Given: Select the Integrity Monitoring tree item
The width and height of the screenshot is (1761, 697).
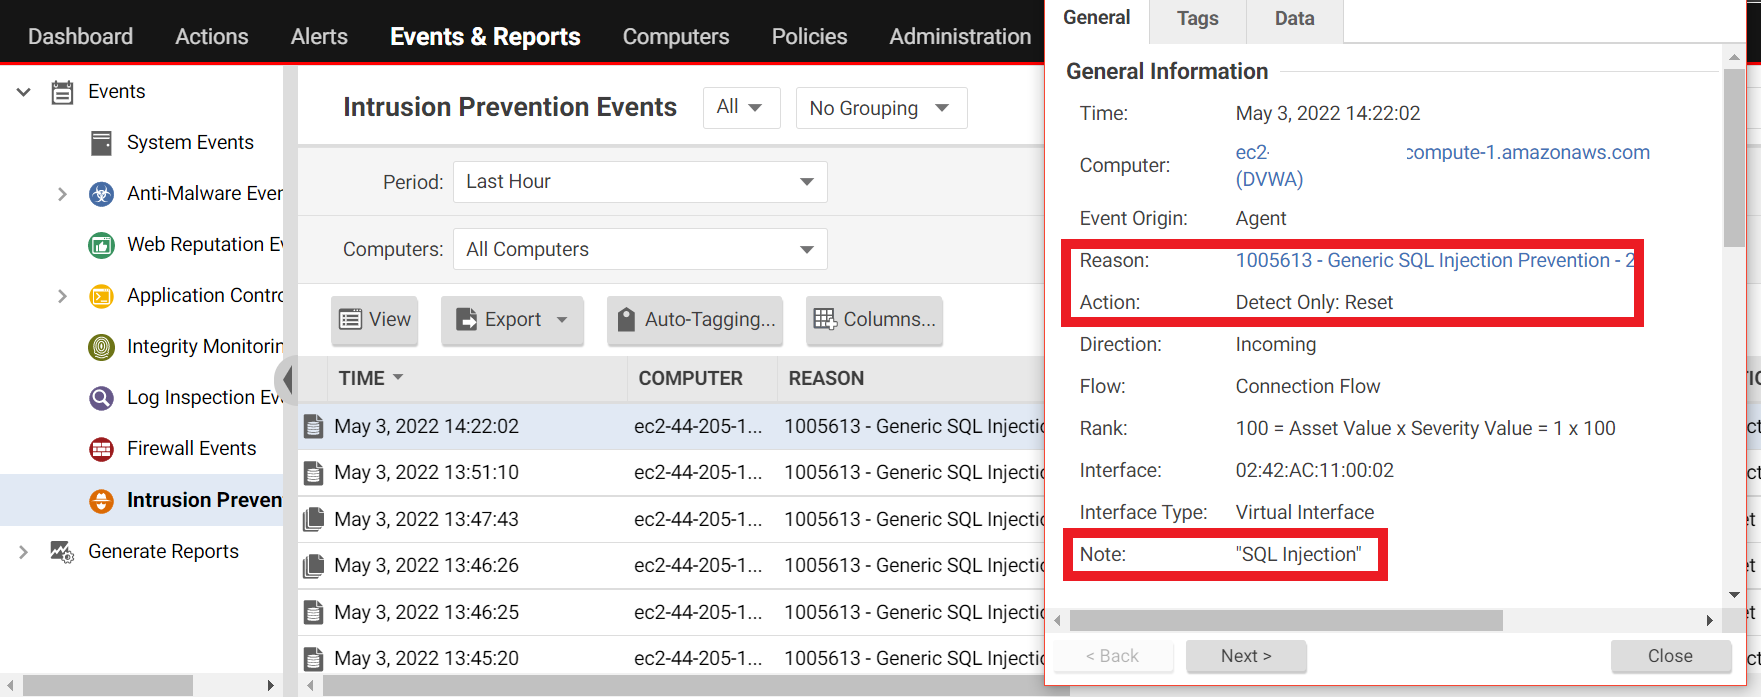Looking at the screenshot, I should (x=205, y=347).
